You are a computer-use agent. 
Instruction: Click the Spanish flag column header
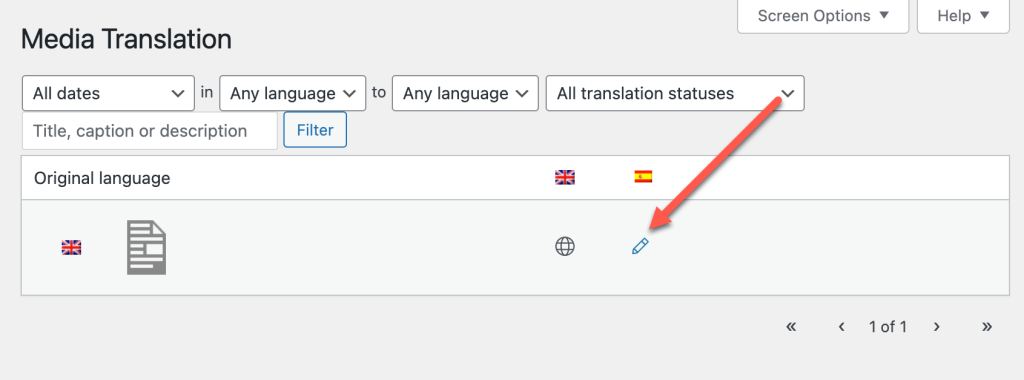643,177
